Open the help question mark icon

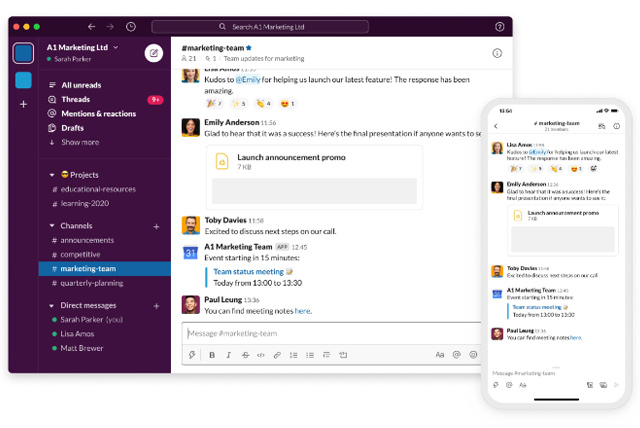(x=499, y=27)
